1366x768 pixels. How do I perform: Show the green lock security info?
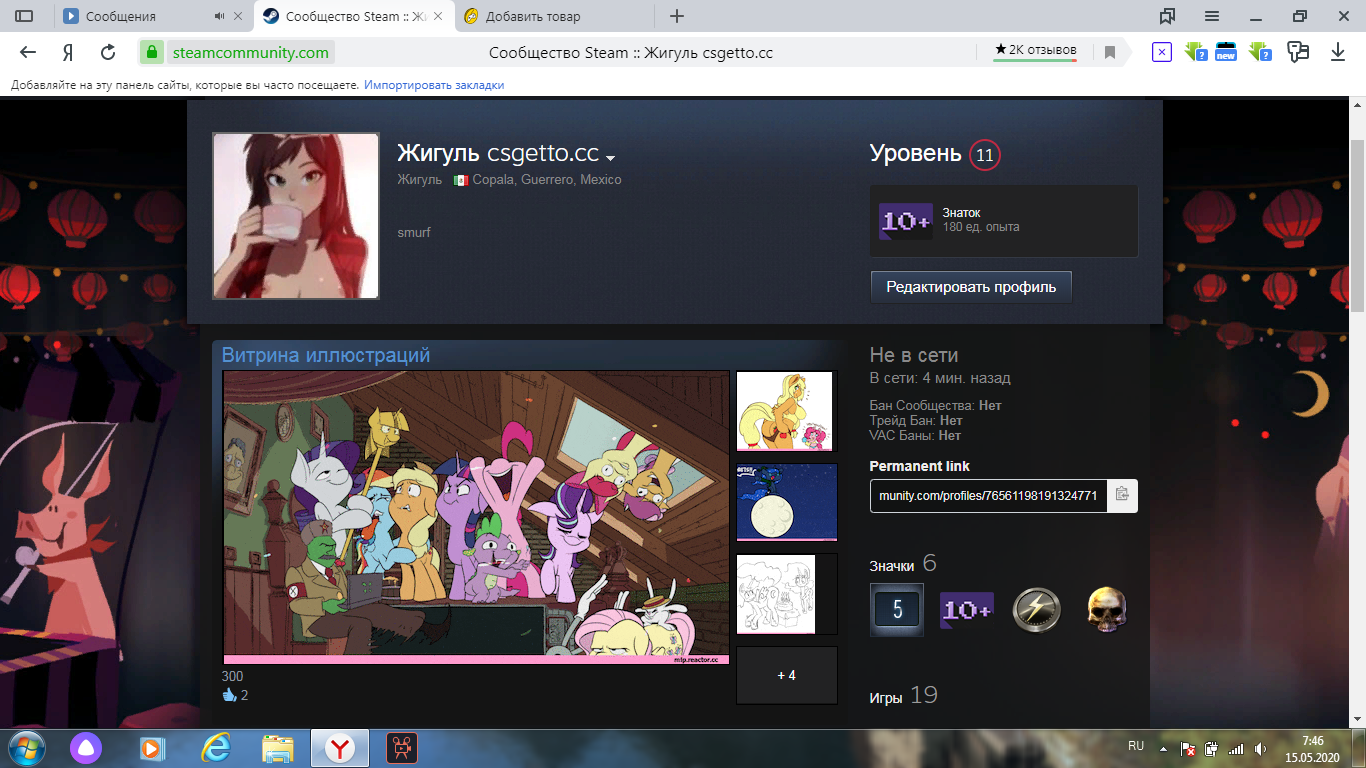coord(151,52)
